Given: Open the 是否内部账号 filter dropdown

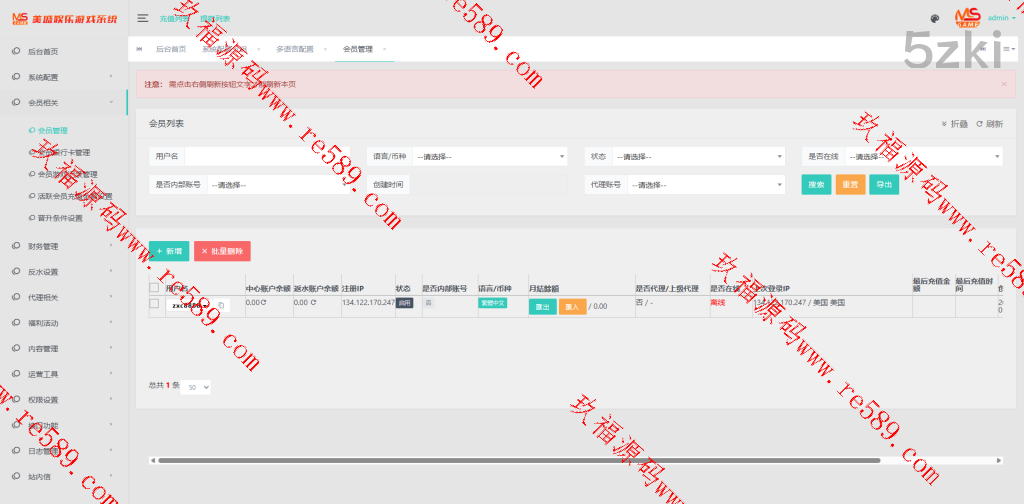Looking at the screenshot, I should [279, 185].
